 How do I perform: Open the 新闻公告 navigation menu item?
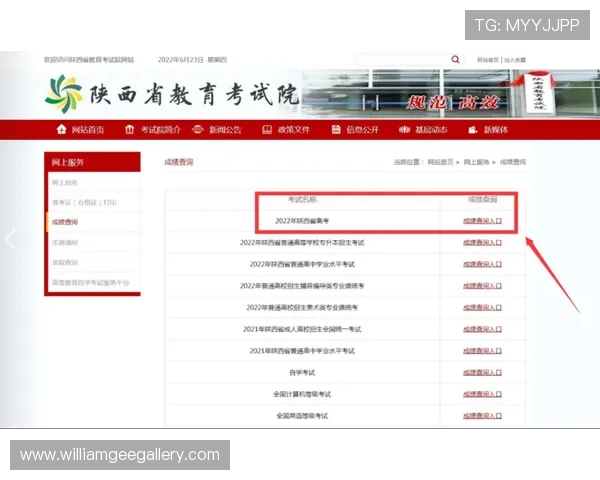(225, 130)
